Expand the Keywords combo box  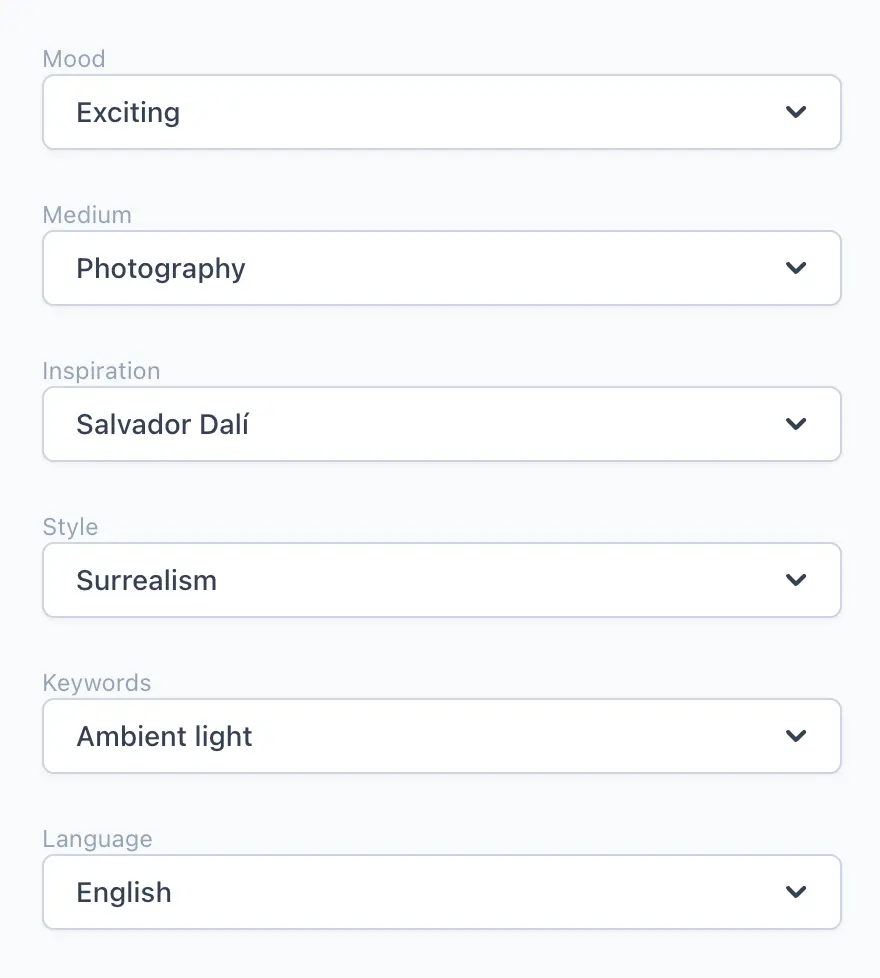[441, 736]
